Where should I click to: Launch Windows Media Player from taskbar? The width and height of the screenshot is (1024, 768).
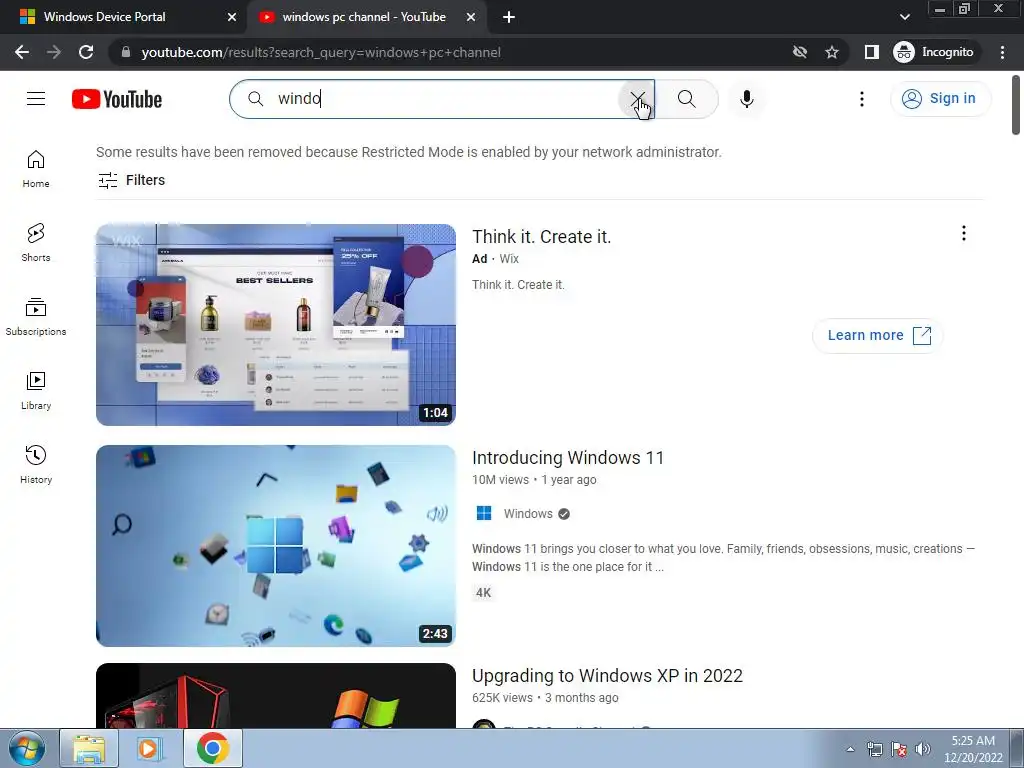(x=148, y=748)
